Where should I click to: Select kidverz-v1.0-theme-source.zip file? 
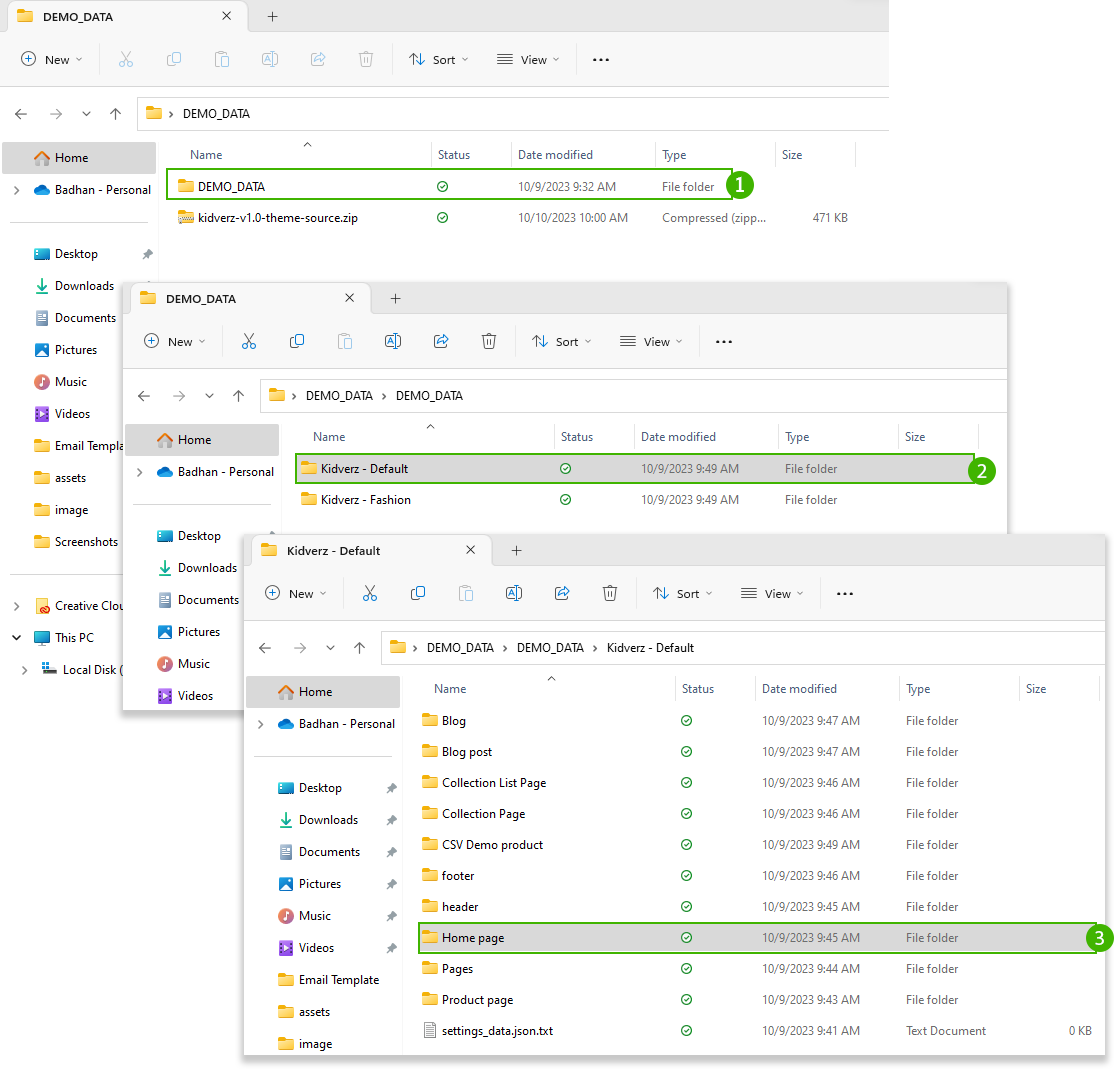tap(277, 217)
